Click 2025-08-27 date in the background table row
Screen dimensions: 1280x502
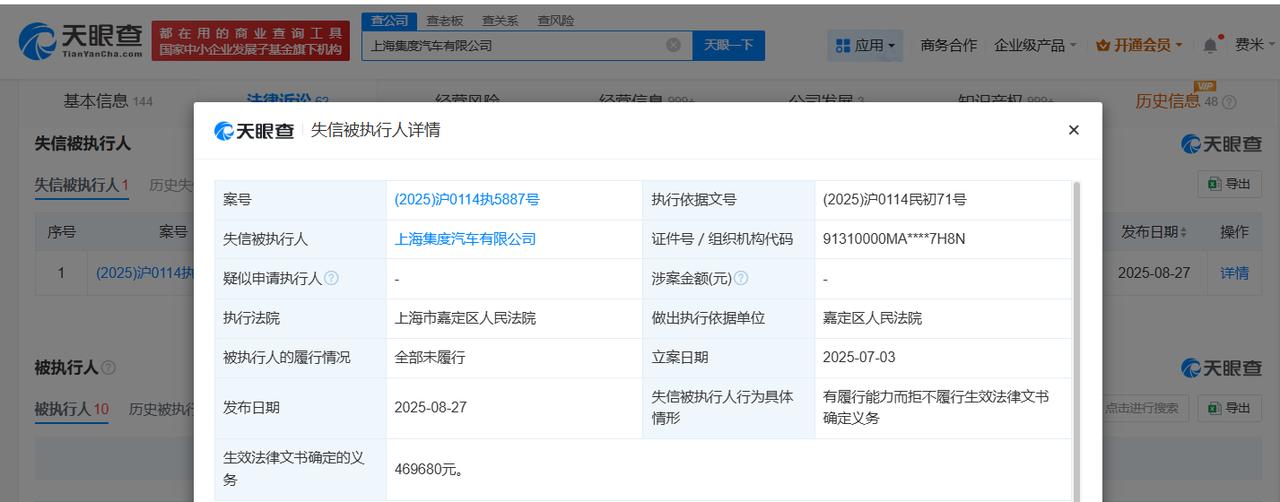pyautogui.click(x=1154, y=272)
